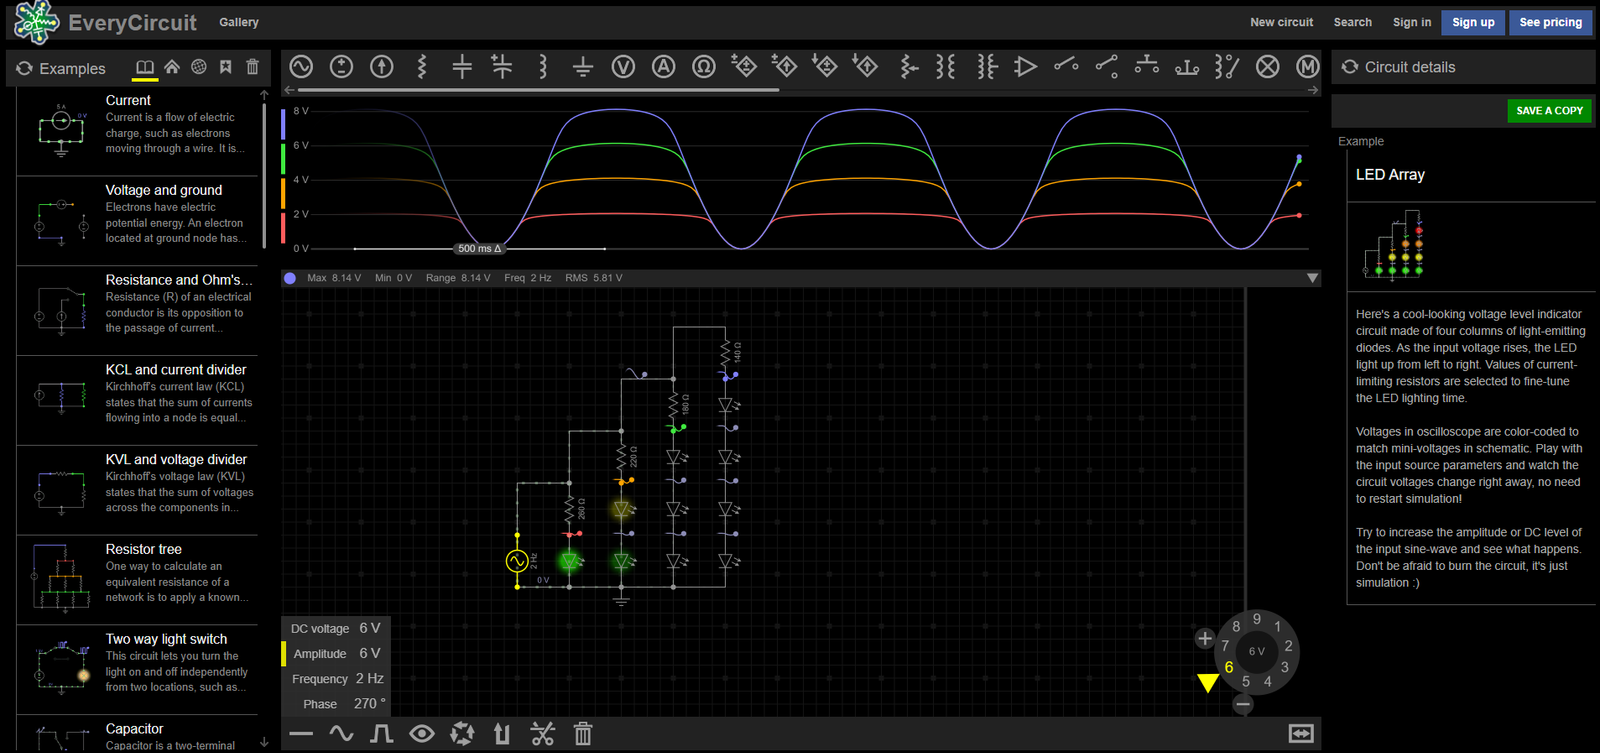Pick the resistor component from toolbar
The height and width of the screenshot is (753, 1600).
[x=422, y=67]
